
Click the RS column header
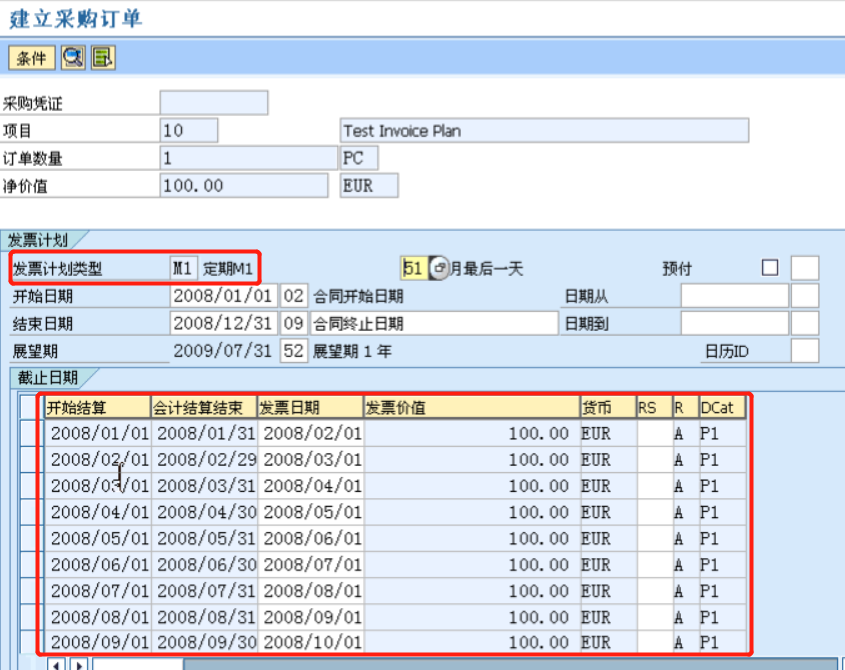tap(655, 407)
